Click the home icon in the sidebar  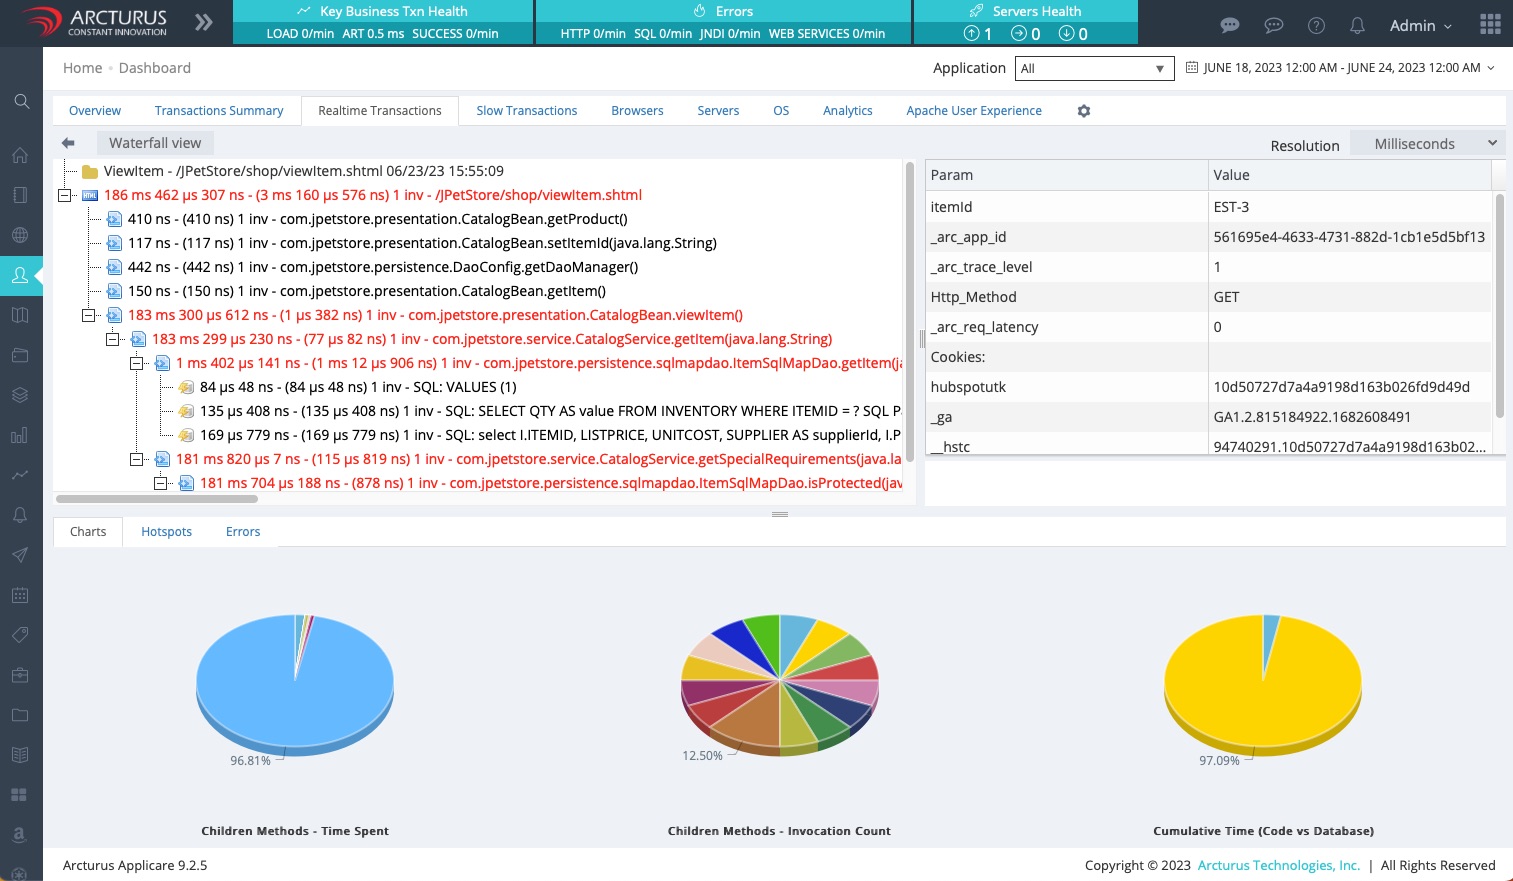click(x=20, y=155)
